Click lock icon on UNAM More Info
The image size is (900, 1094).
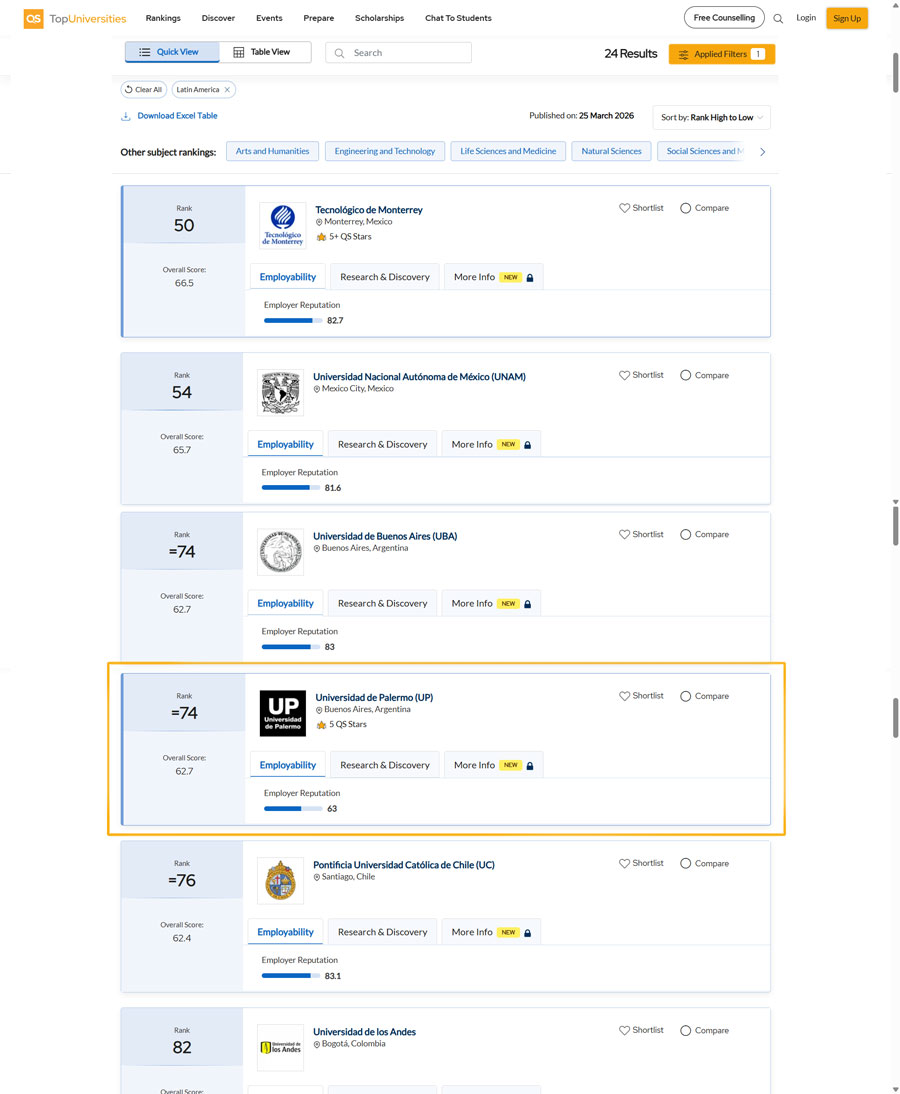[528, 445]
